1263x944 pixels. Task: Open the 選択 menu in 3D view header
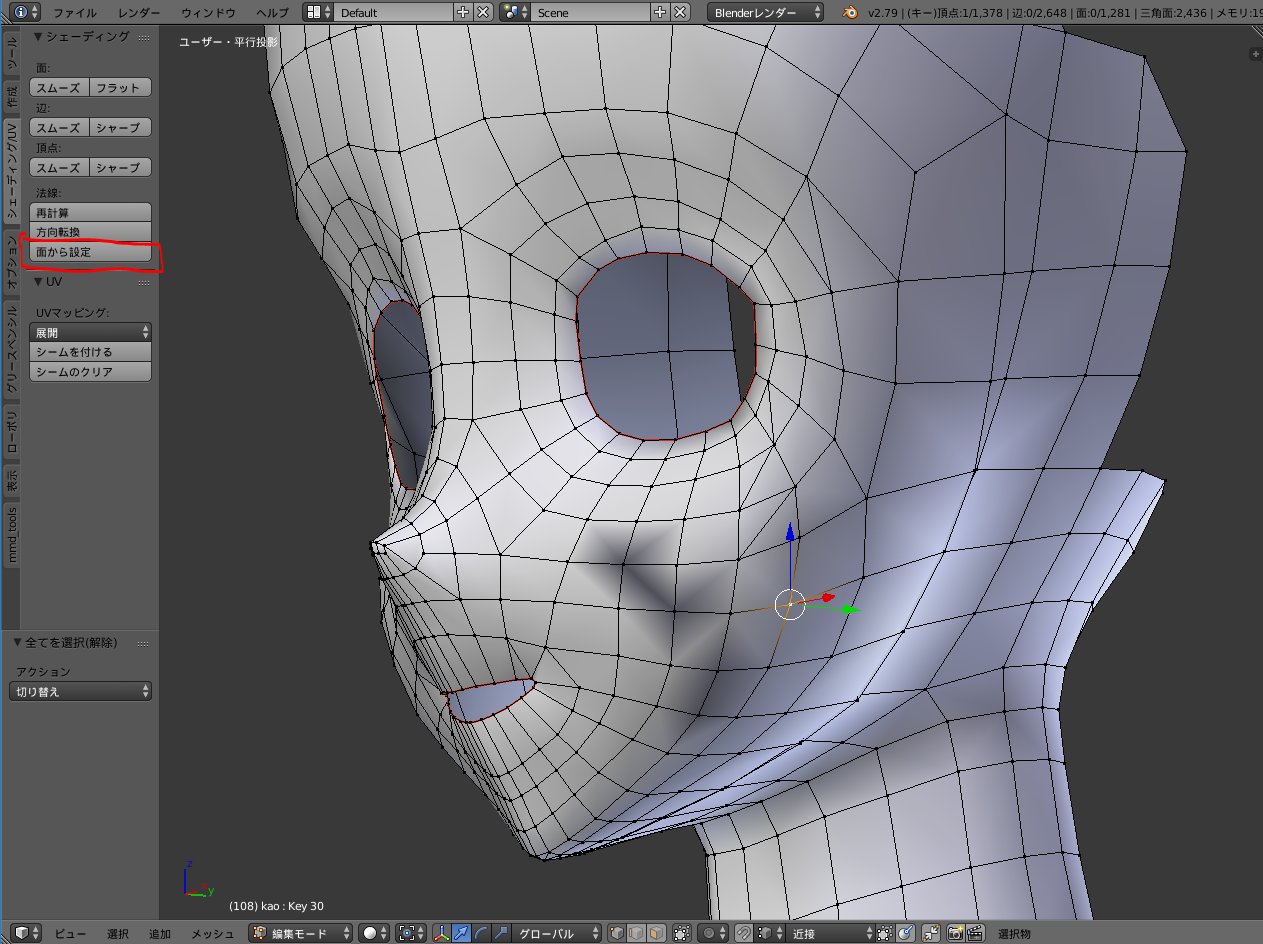point(117,933)
